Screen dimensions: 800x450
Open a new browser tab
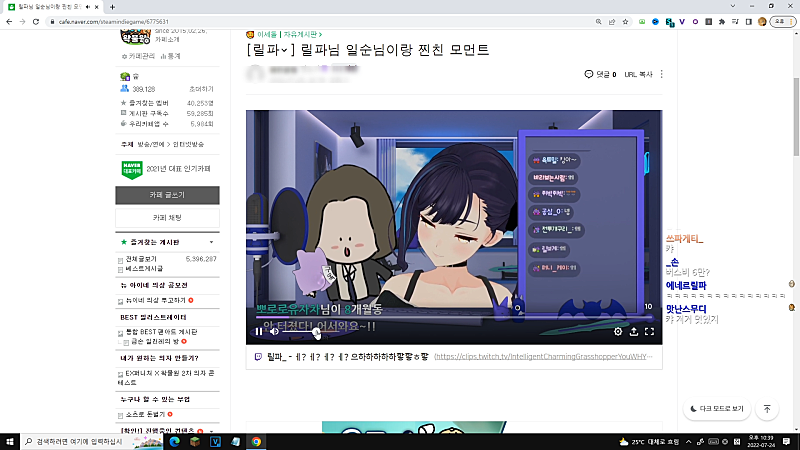(x=112, y=7)
